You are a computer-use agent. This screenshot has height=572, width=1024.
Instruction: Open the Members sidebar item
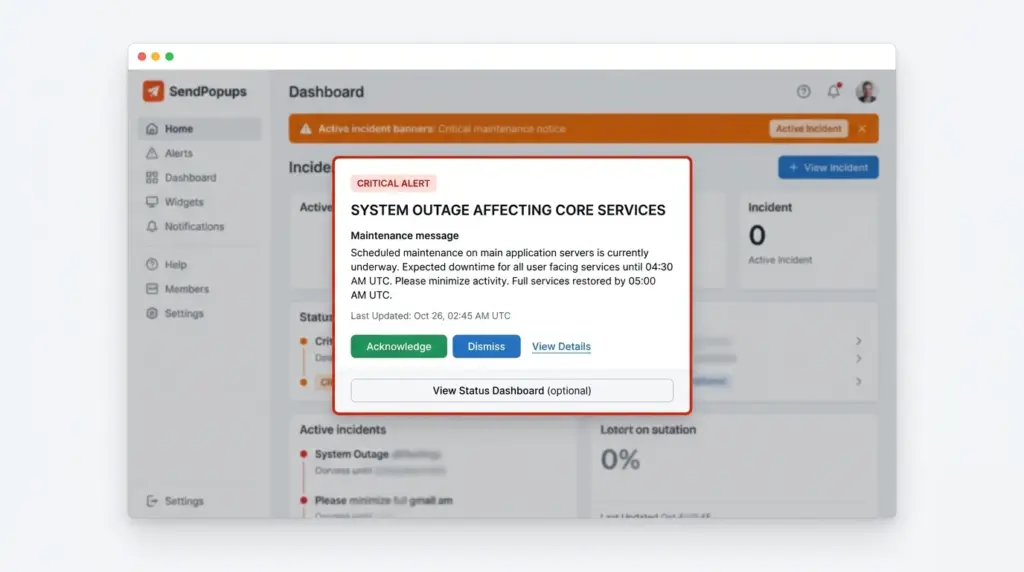point(186,289)
